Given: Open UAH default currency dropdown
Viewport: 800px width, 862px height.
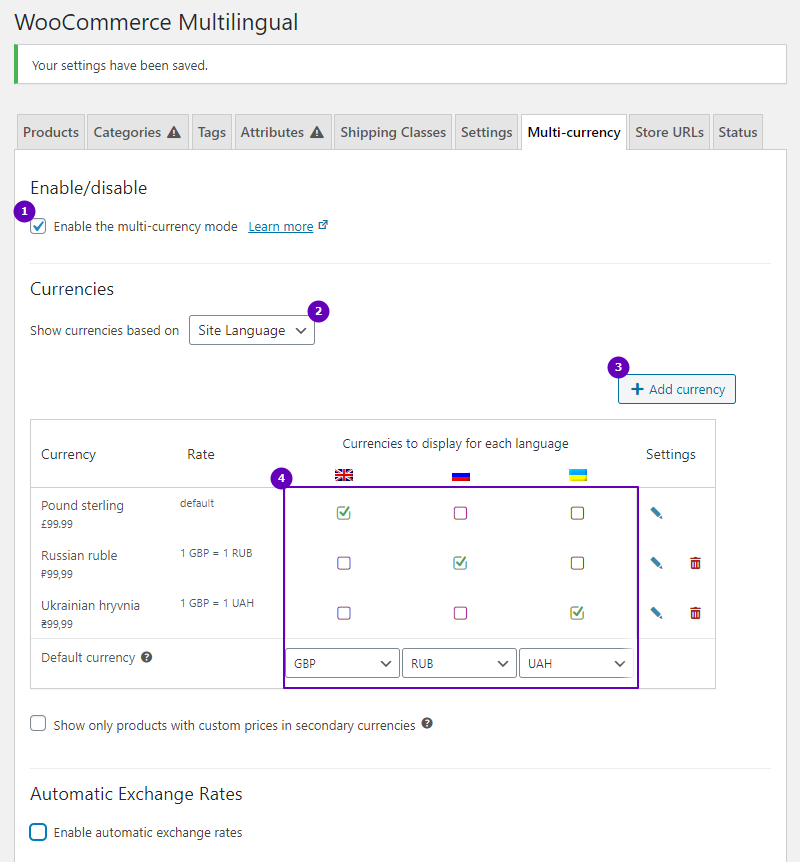Looking at the screenshot, I should [x=576, y=663].
